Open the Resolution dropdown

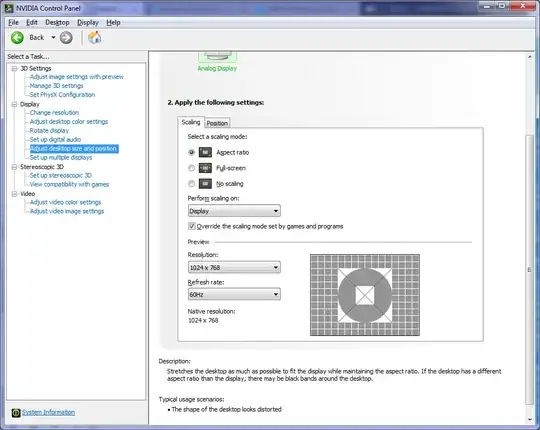coord(234,267)
